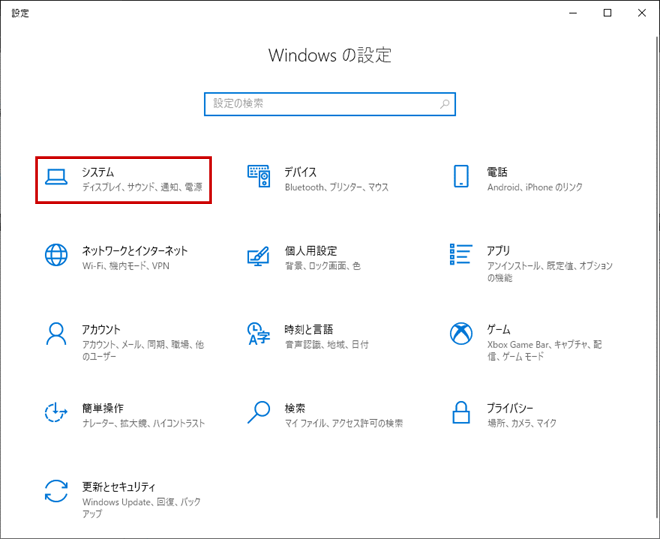Screen dimensions: 660x539
Task: Click the ディスプレイ、サウンド、通知、電源 description
Action: click(x=142, y=187)
